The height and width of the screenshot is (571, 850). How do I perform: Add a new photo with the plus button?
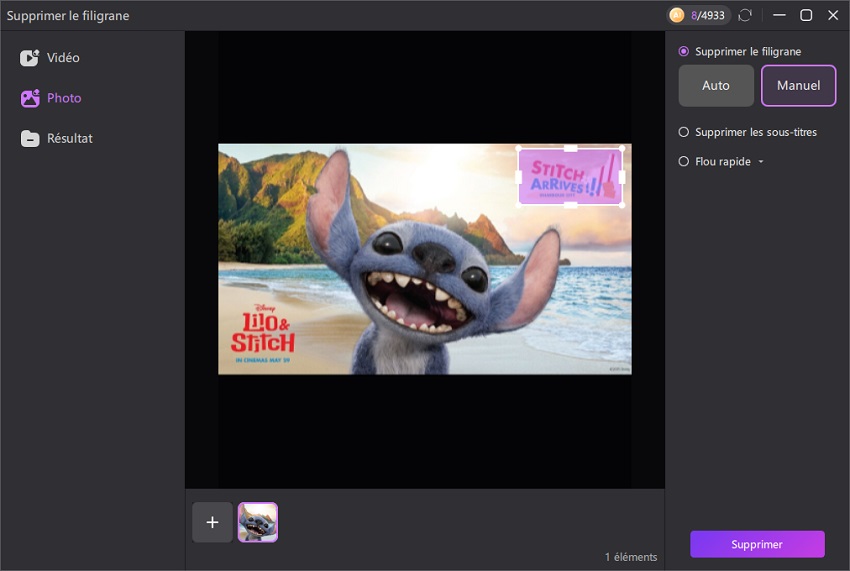[x=212, y=522]
